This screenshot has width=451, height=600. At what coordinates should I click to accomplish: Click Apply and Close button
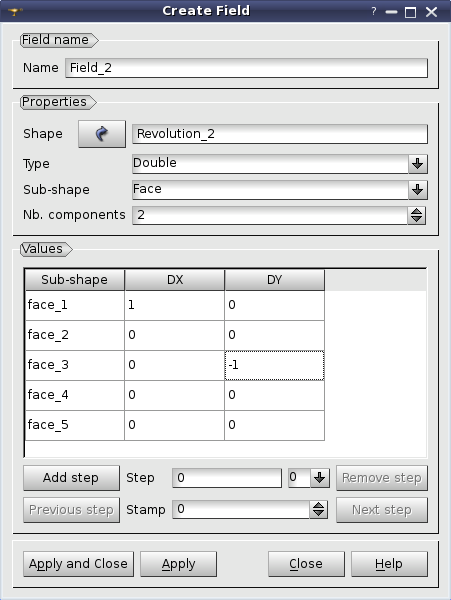(x=78, y=564)
